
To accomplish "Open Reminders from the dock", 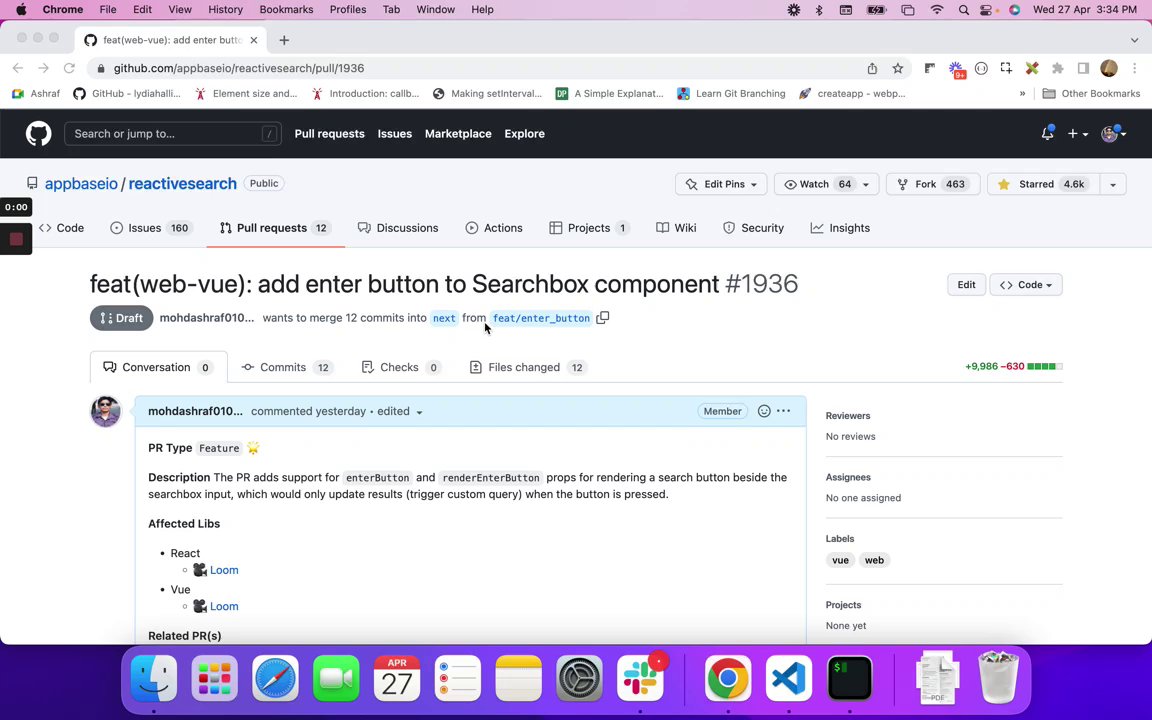I will (x=458, y=678).
